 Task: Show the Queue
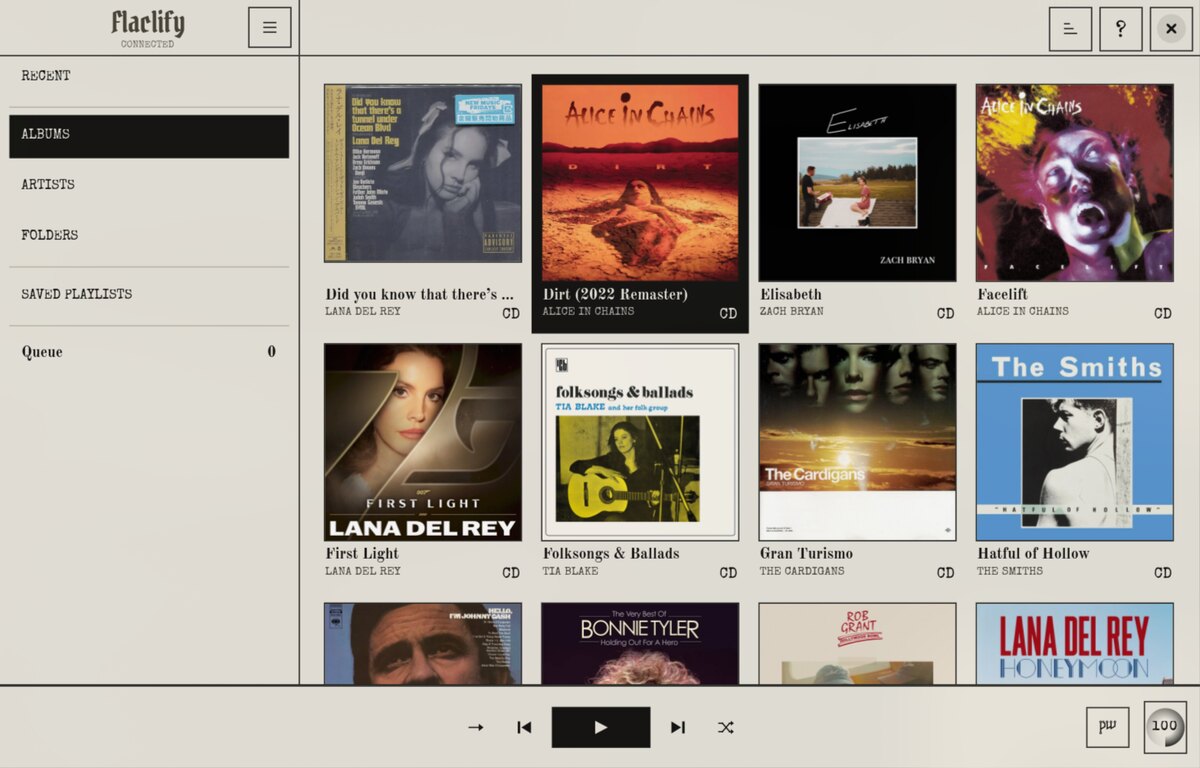149,352
